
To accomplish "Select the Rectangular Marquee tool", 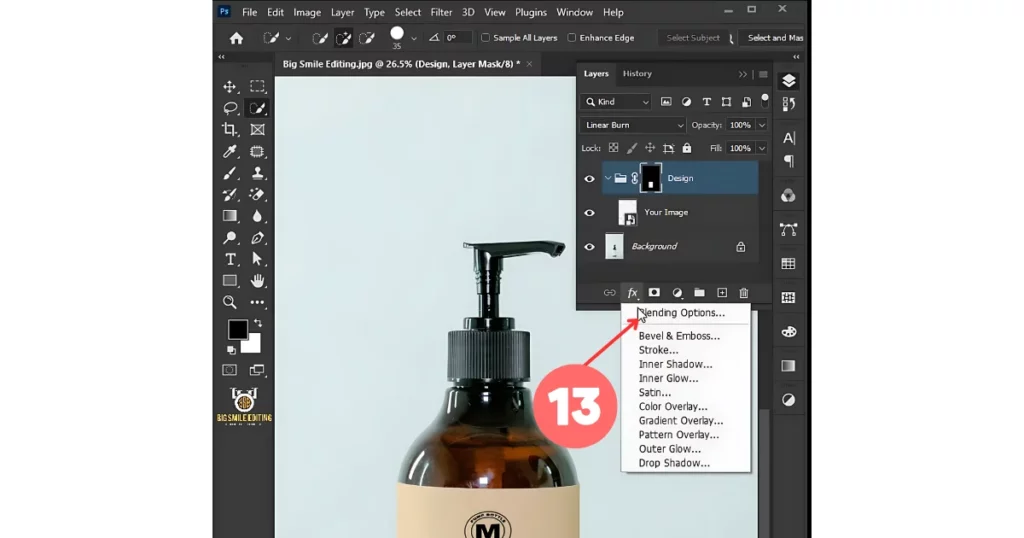I will point(257,86).
